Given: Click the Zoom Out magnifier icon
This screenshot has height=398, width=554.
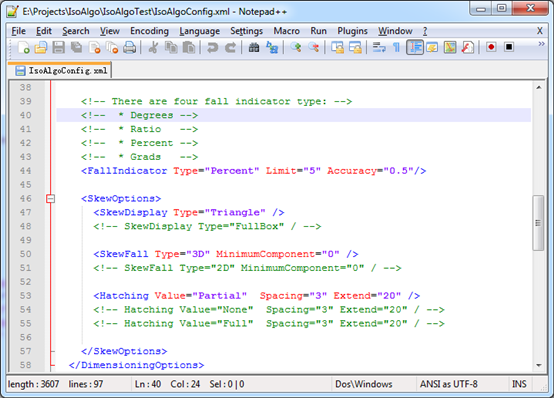Looking at the screenshot, I should pos(313,47).
